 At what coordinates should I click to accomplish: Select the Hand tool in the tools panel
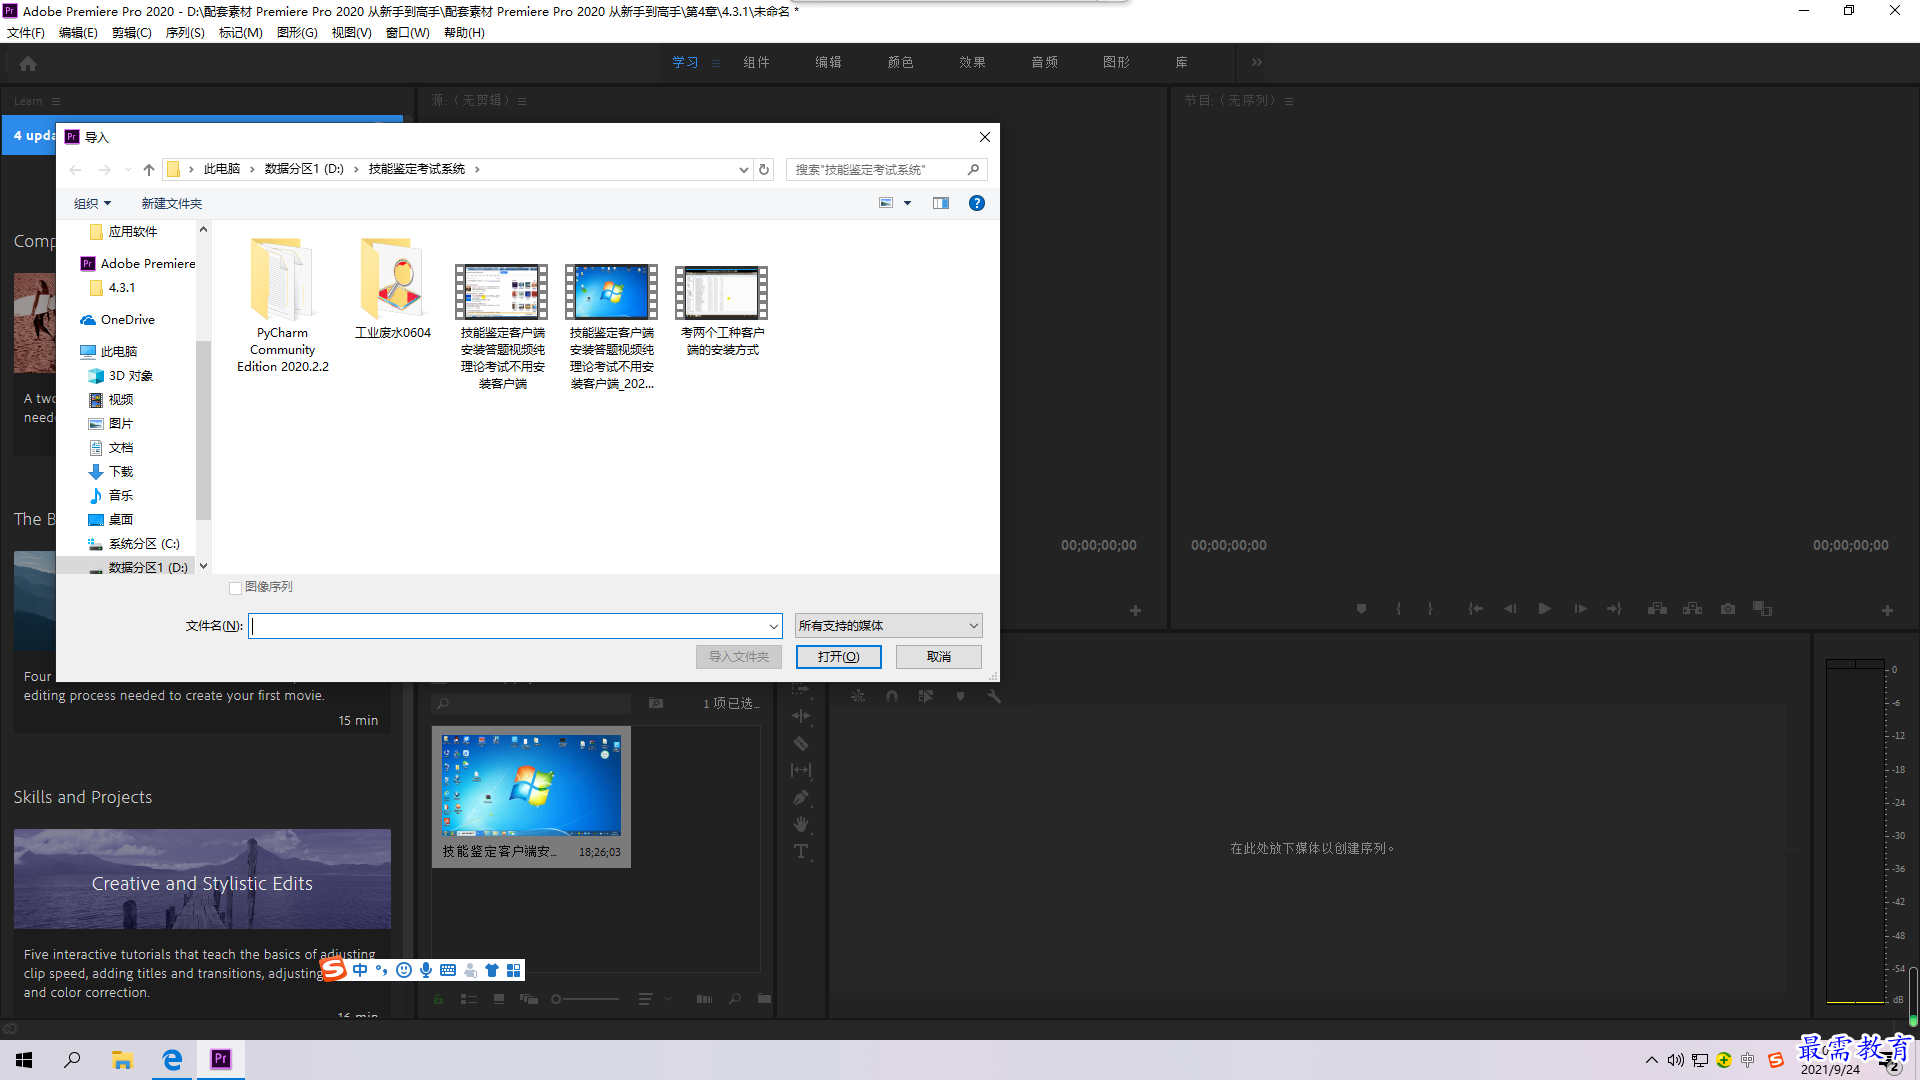pos(801,824)
